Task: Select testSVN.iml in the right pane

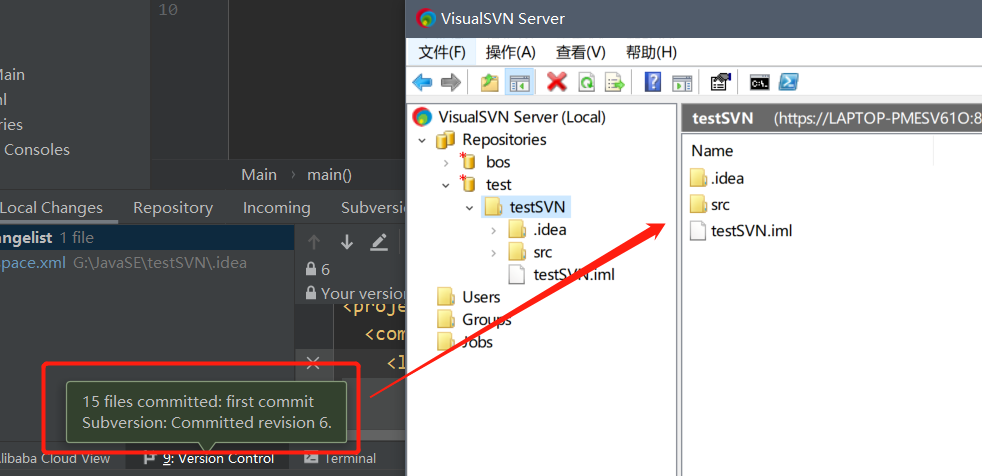Action: pos(752,231)
